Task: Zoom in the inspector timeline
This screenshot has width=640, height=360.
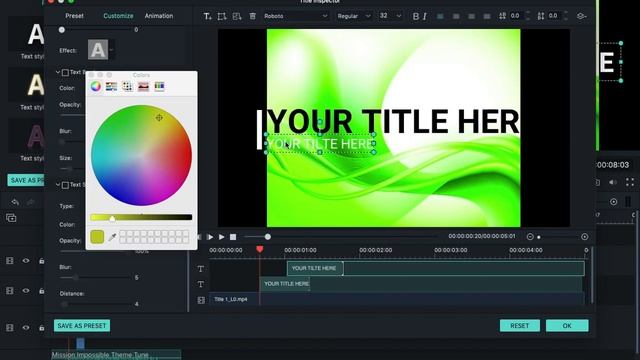Action: [585, 237]
